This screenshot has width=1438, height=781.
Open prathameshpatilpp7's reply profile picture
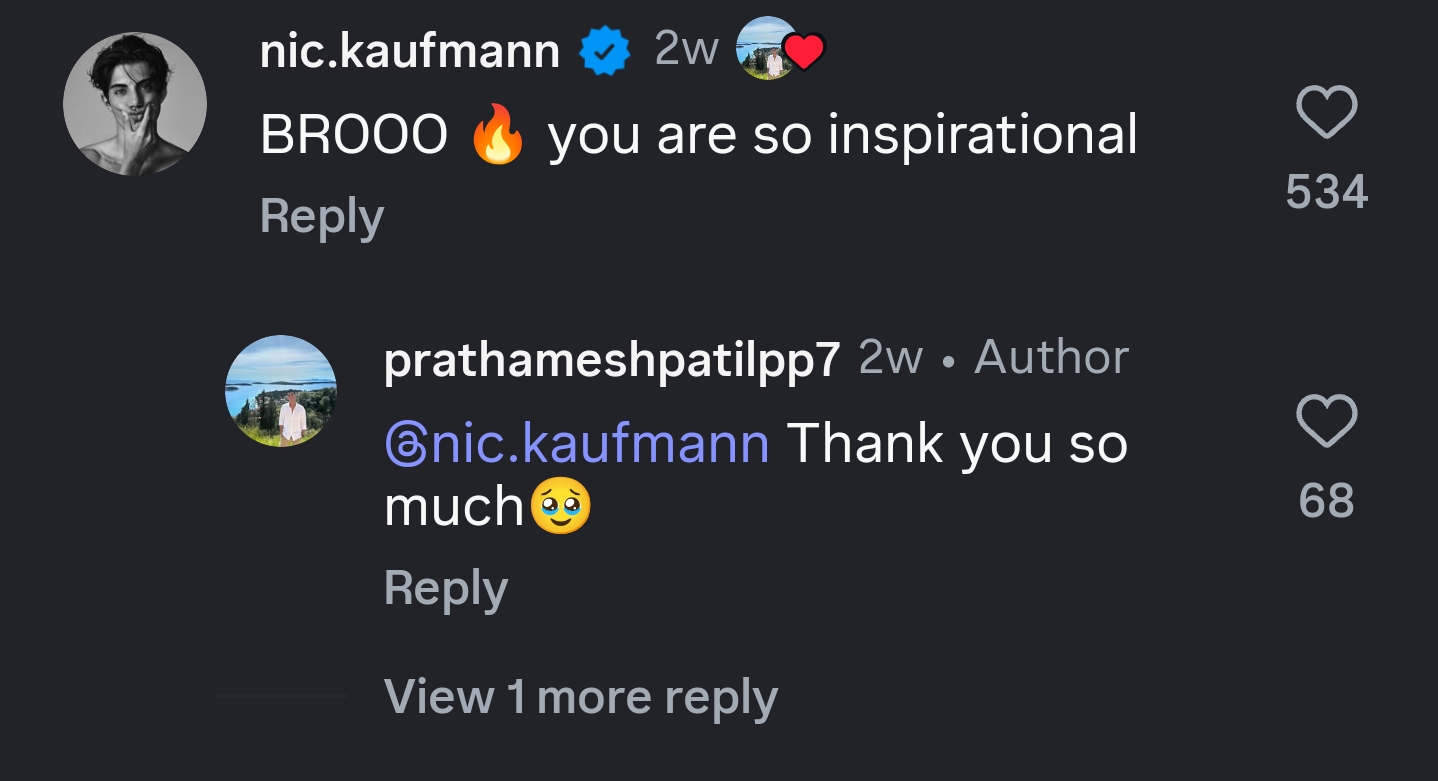pyautogui.click(x=281, y=391)
